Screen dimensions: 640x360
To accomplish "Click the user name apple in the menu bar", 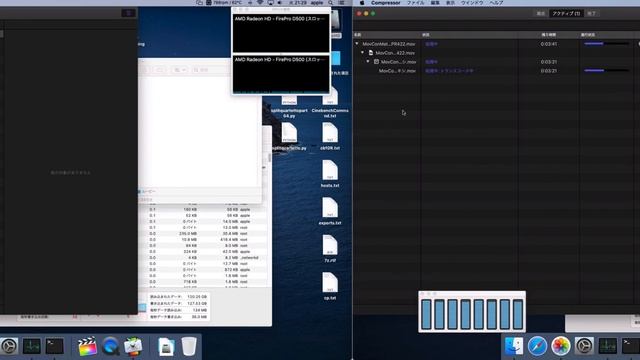I will pyautogui.click(x=317, y=3).
